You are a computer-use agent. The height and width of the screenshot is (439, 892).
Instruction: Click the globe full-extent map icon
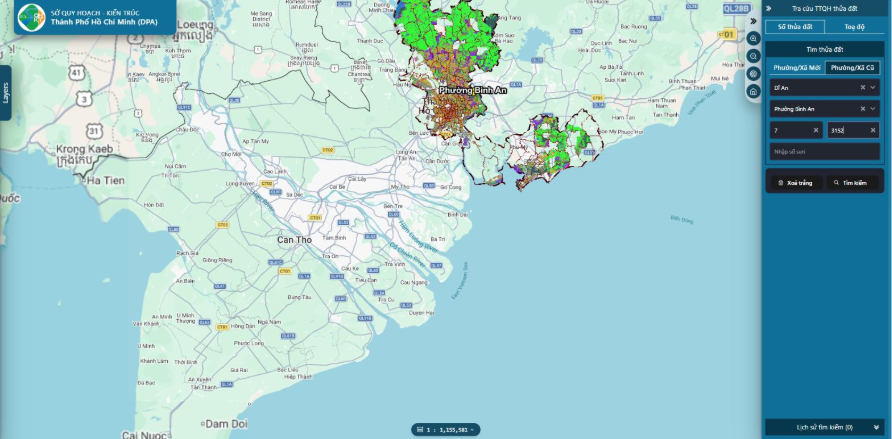coord(753,73)
